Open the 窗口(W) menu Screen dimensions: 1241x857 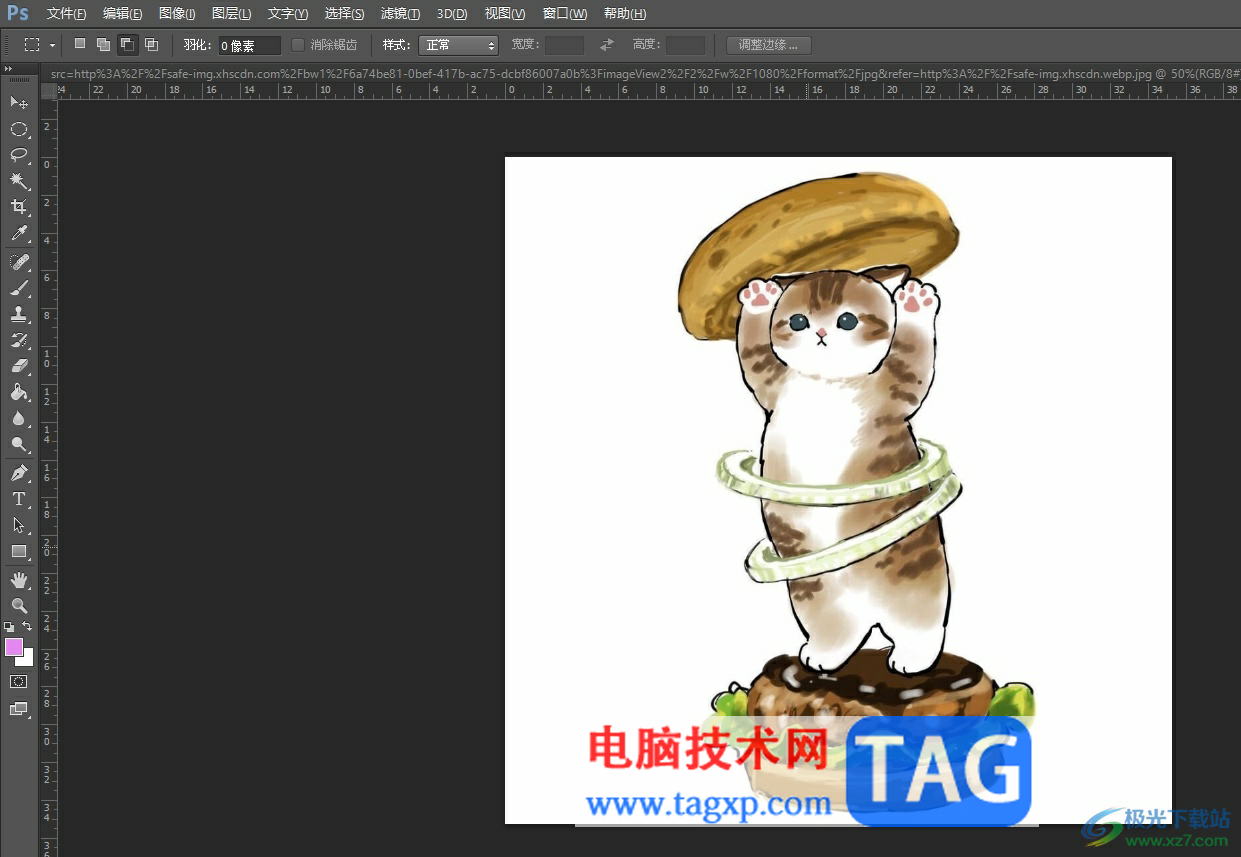point(565,14)
